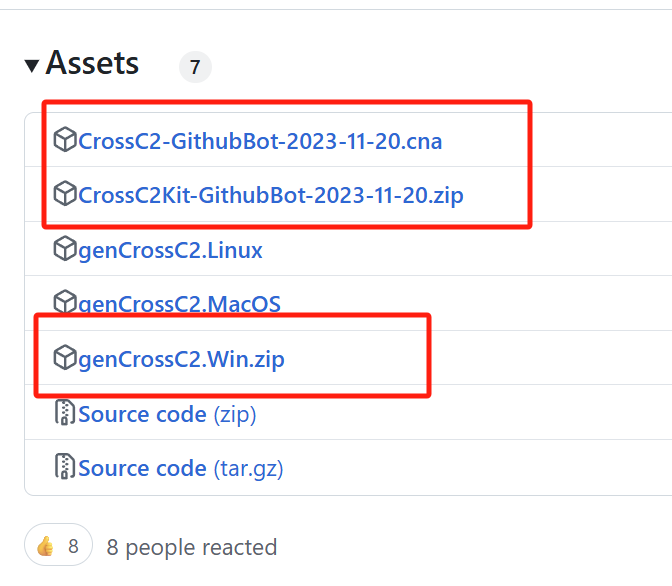Download CrossC2-GithubBot-2023-11-20.cna
Viewport: 672px width, 586px height.
click(x=260, y=141)
